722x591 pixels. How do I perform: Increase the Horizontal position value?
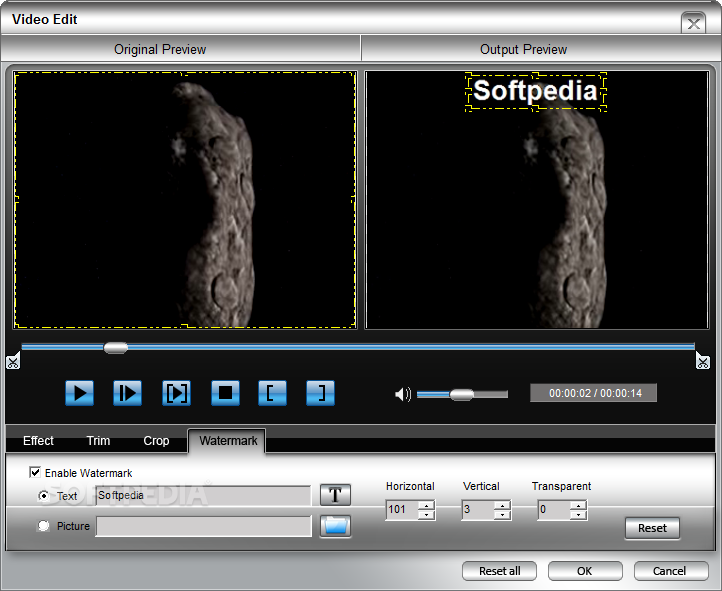426,505
